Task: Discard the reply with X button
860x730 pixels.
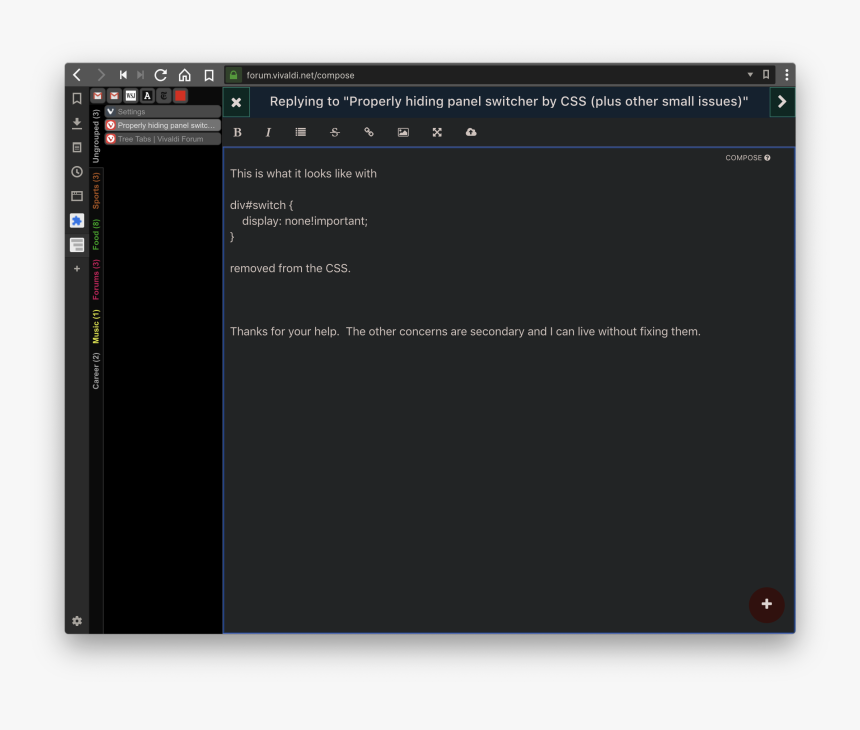Action: coord(236,102)
